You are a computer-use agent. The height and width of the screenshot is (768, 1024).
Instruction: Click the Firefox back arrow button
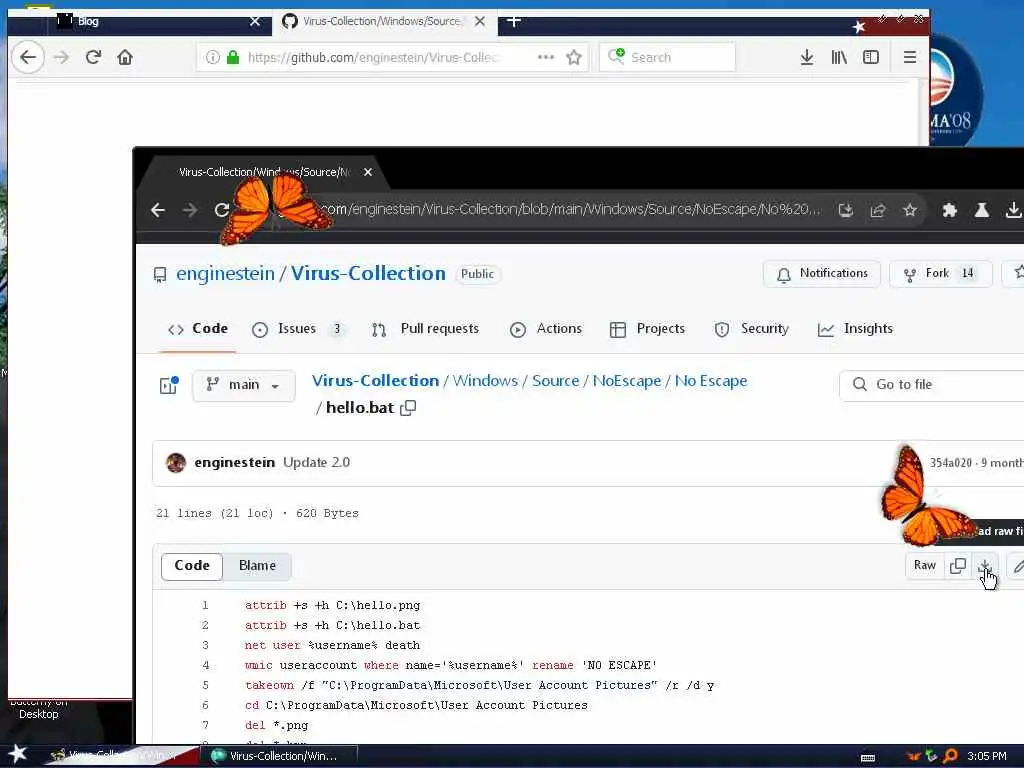tap(28, 57)
